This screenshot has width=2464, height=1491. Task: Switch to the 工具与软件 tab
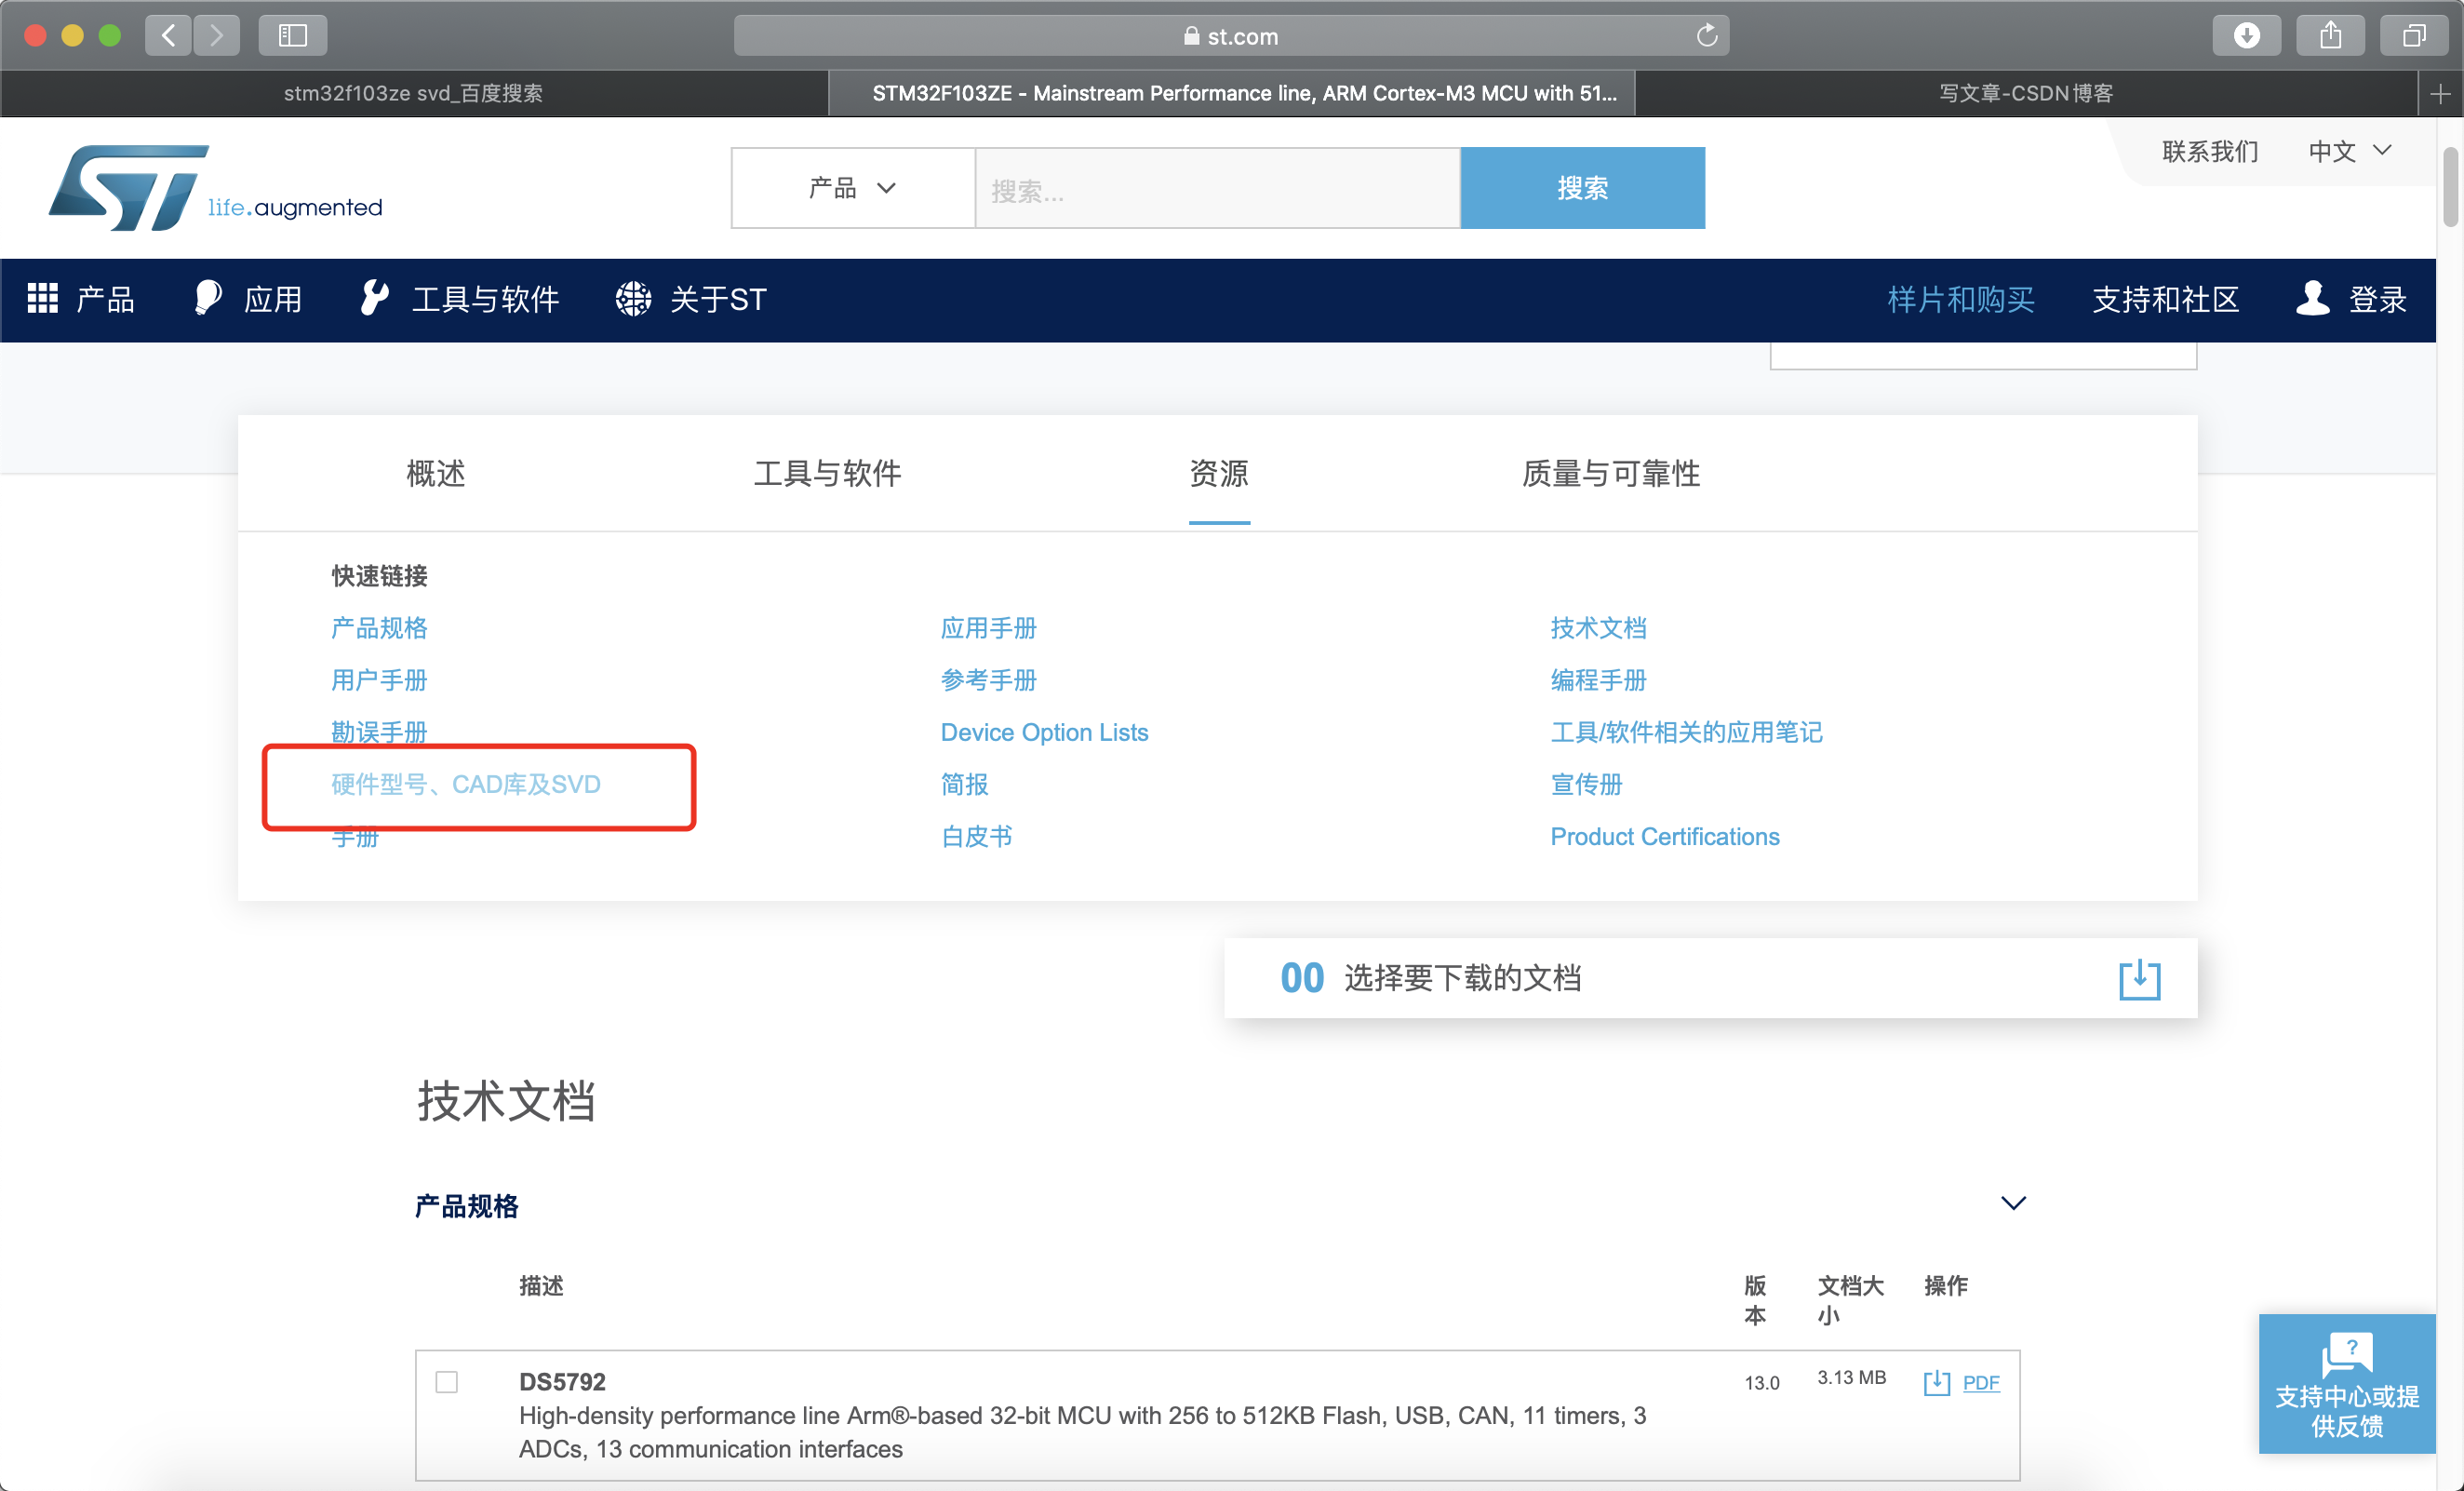[x=824, y=472]
